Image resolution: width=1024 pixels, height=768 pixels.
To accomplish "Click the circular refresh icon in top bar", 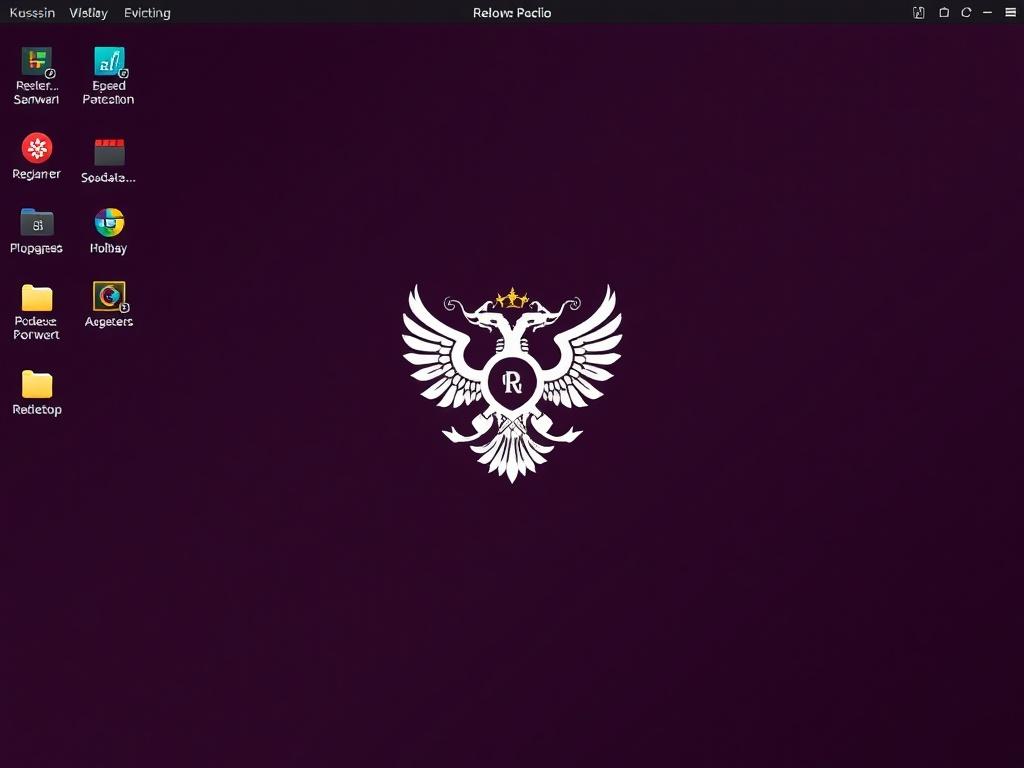I will [x=966, y=13].
